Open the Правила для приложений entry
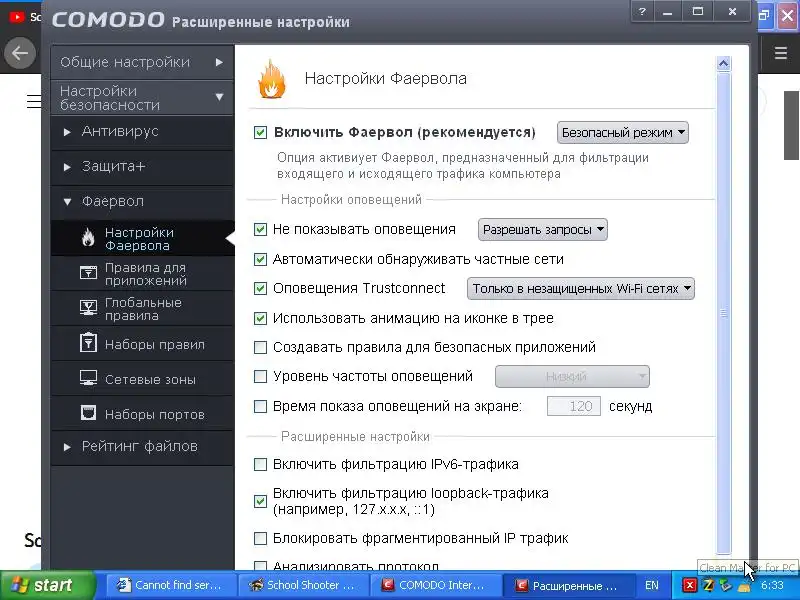 click(x=142, y=273)
